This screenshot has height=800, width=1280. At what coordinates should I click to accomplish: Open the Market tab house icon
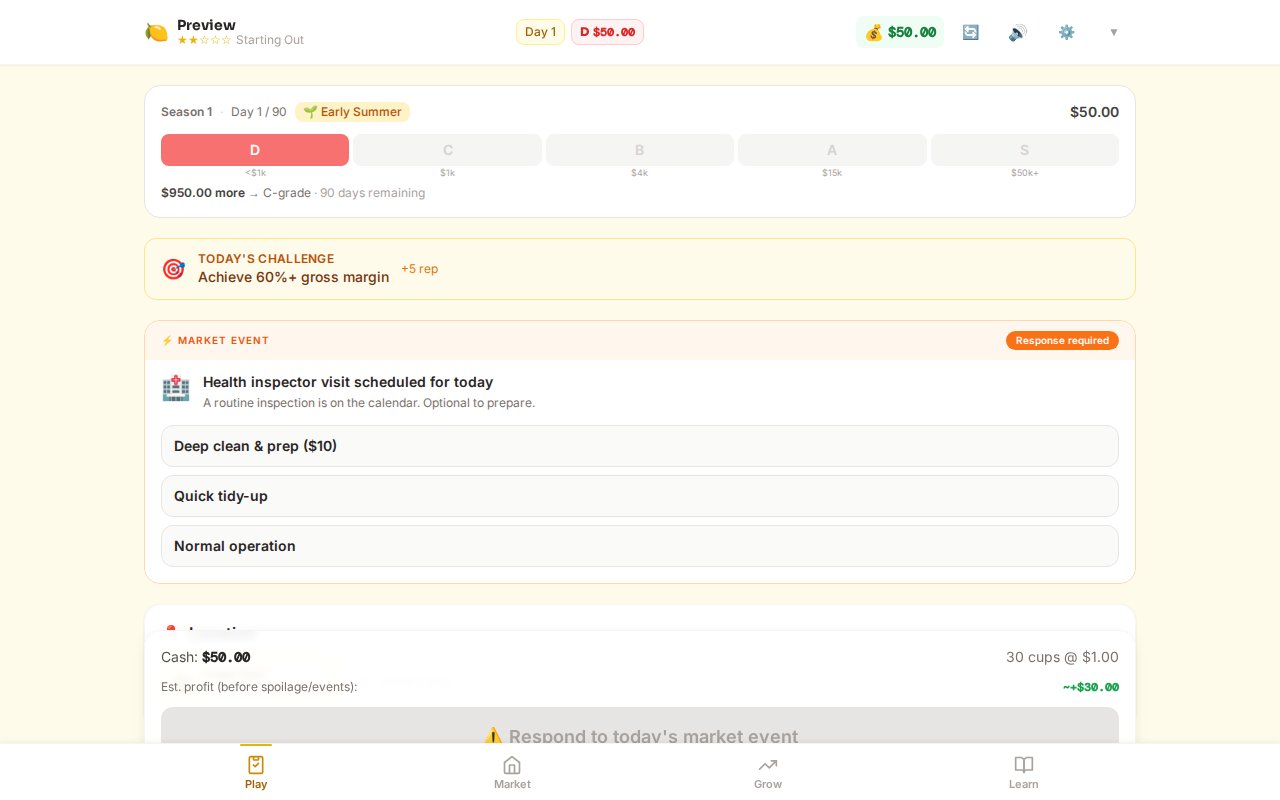512,765
